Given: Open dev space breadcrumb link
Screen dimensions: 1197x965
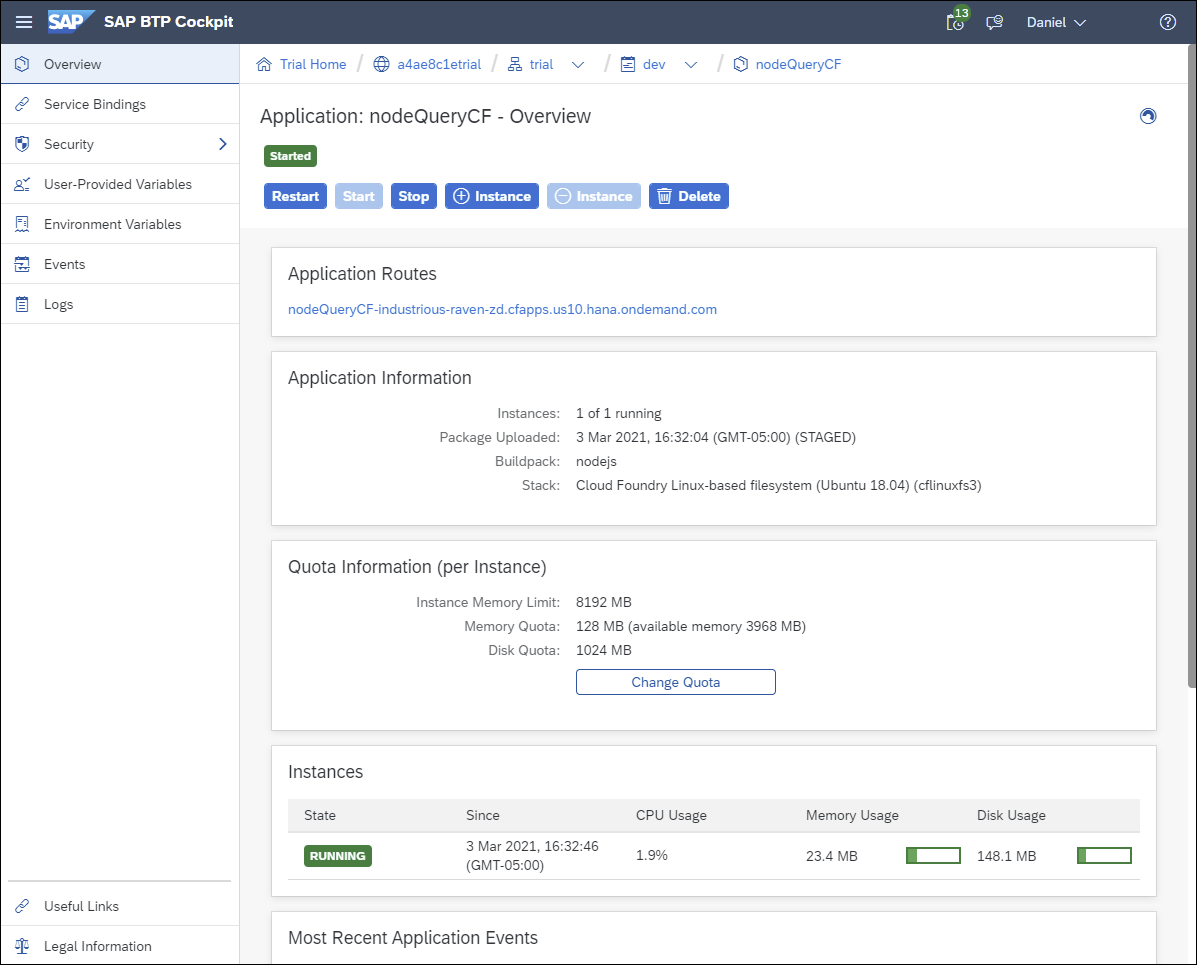Looking at the screenshot, I should pyautogui.click(x=654, y=64).
